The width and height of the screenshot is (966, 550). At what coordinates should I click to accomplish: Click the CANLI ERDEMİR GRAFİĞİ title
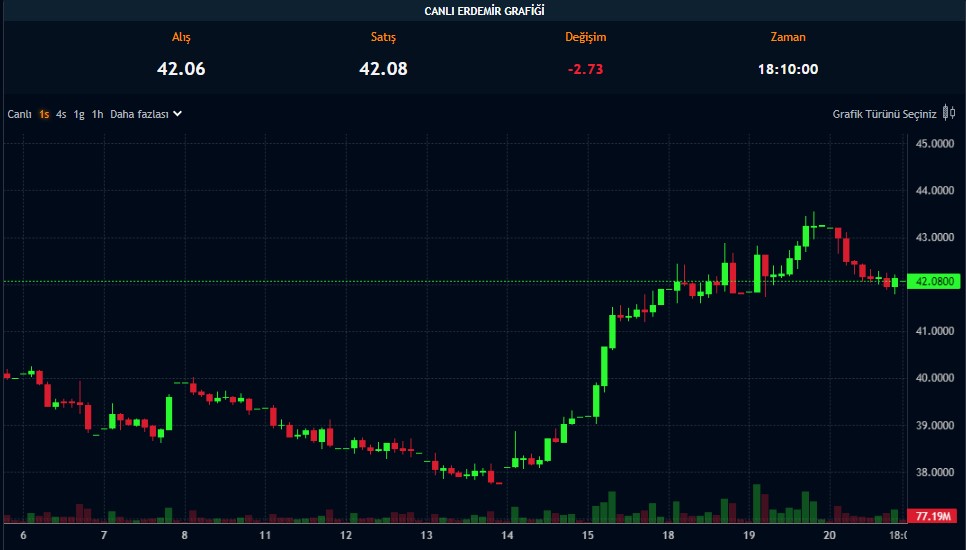click(x=484, y=11)
